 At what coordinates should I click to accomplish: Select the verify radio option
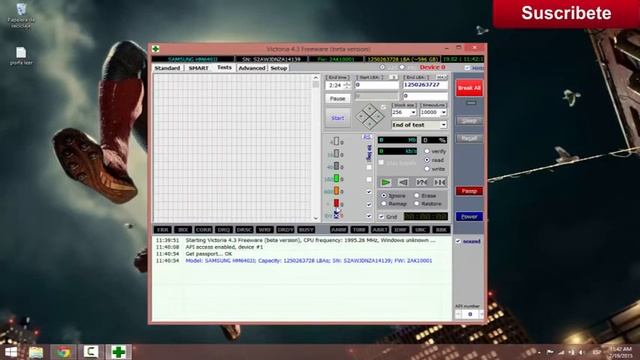[427, 151]
